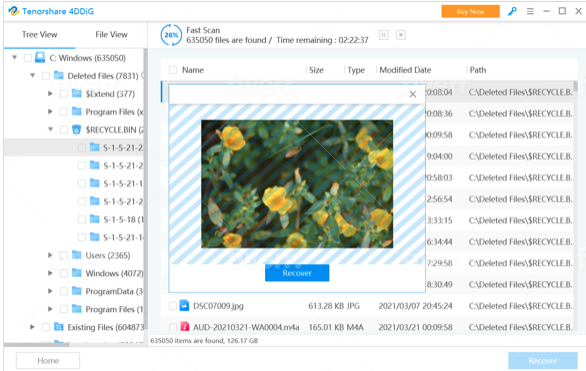The image size is (586, 371).
Task: Click the 165.01 KB size cell
Action: pyautogui.click(x=326, y=327)
